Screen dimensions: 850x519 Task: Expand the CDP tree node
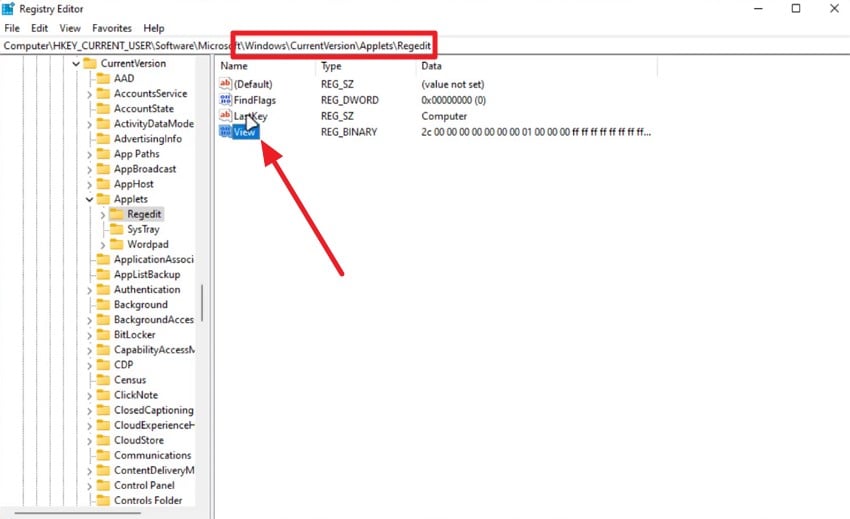coord(89,366)
